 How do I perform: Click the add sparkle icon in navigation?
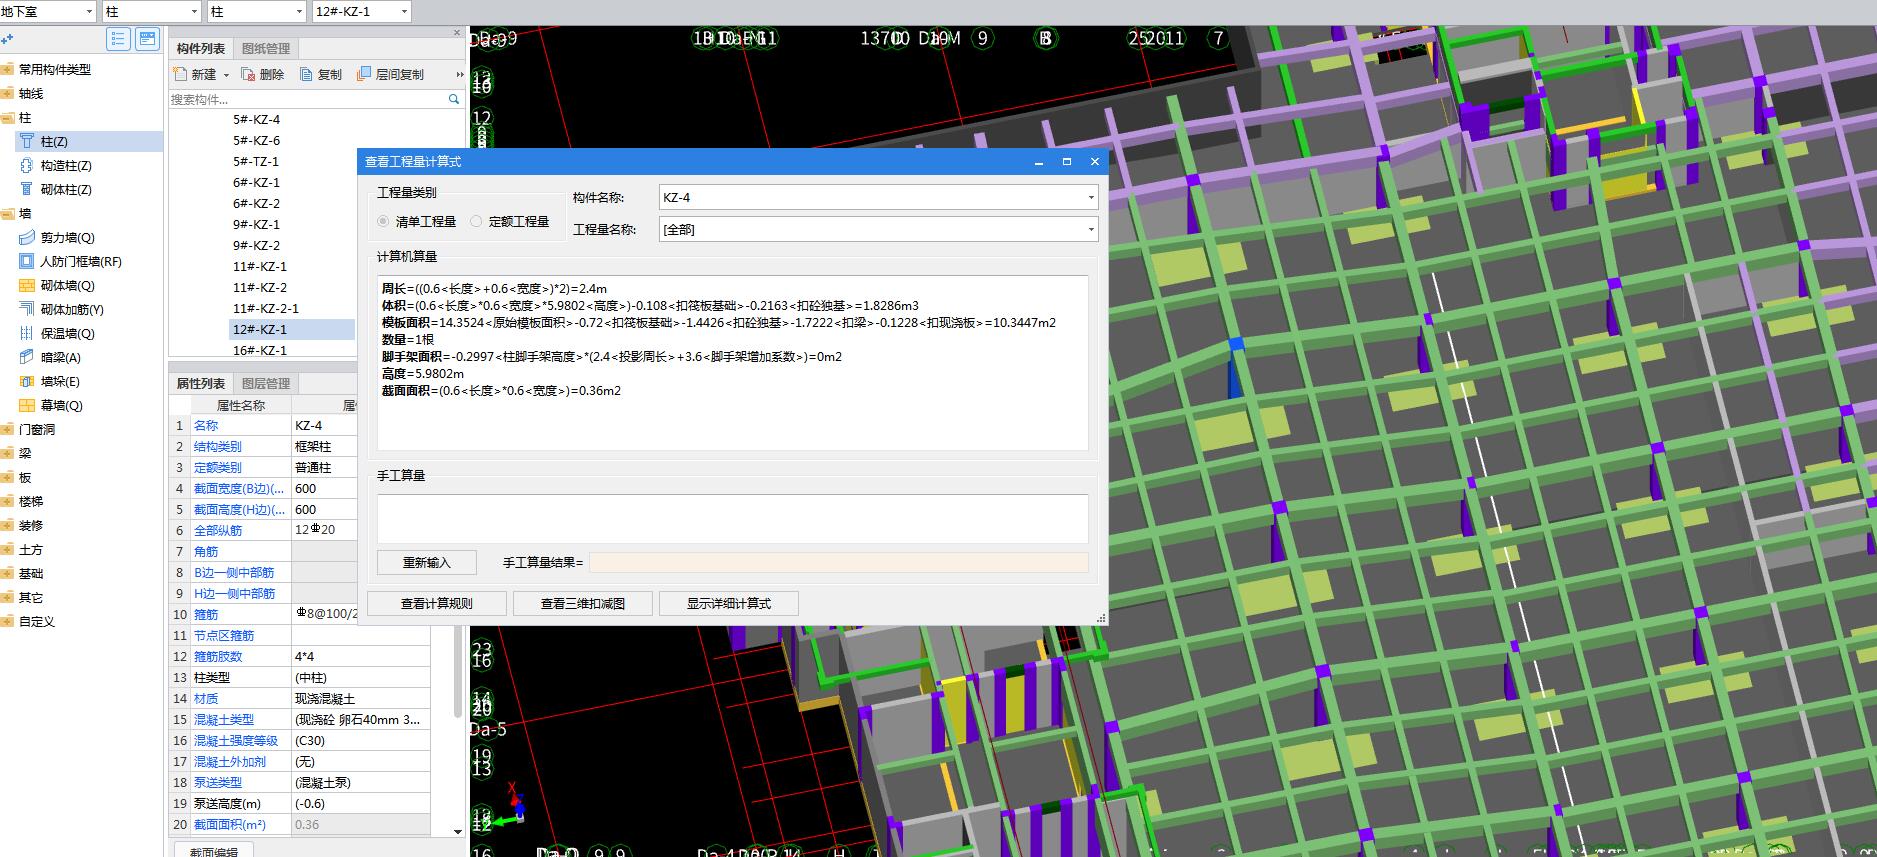(7, 39)
